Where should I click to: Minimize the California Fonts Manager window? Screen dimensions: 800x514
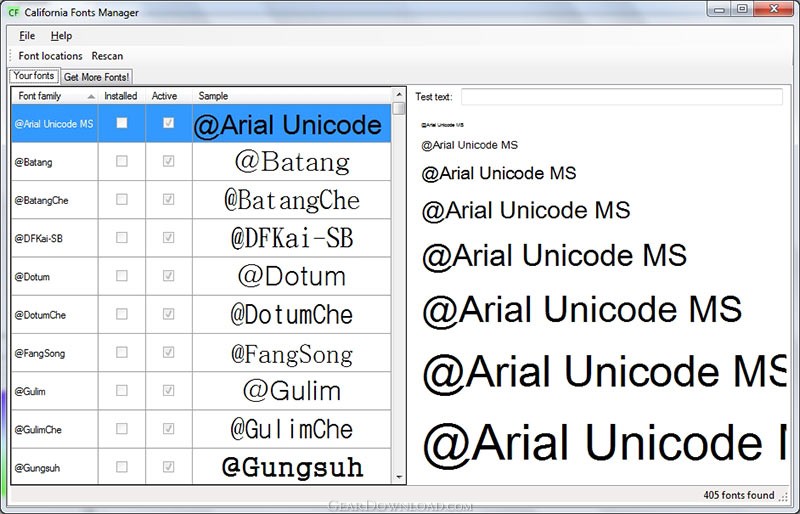click(x=719, y=9)
